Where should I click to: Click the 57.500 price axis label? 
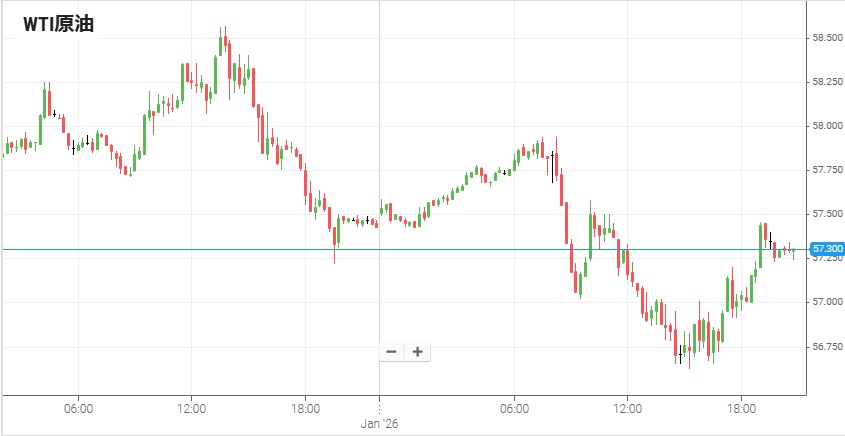click(827, 214)
